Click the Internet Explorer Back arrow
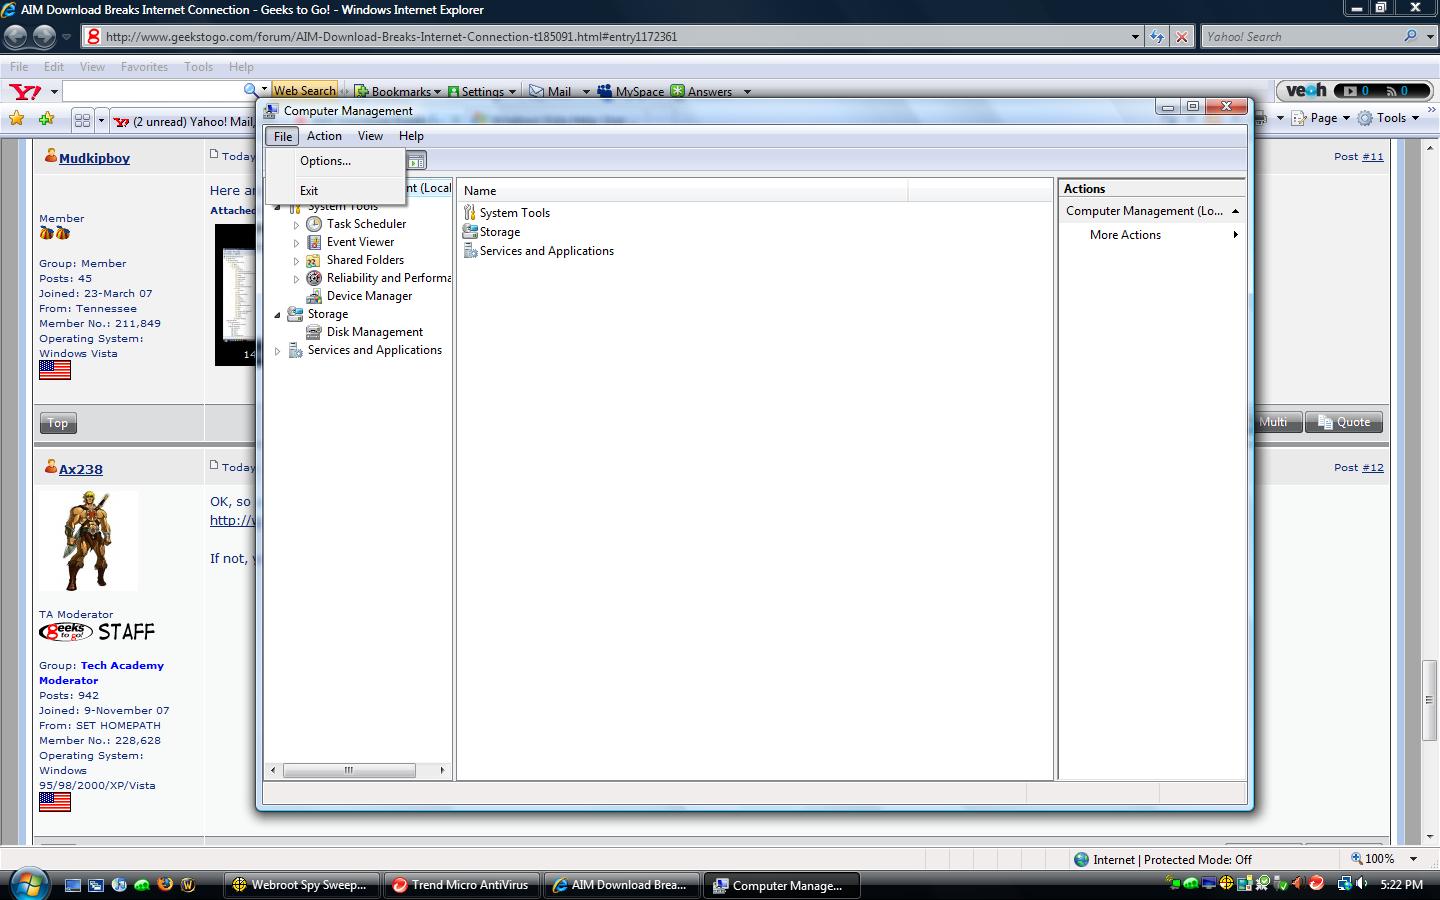 pyautogui.click(x=16, y=37)
